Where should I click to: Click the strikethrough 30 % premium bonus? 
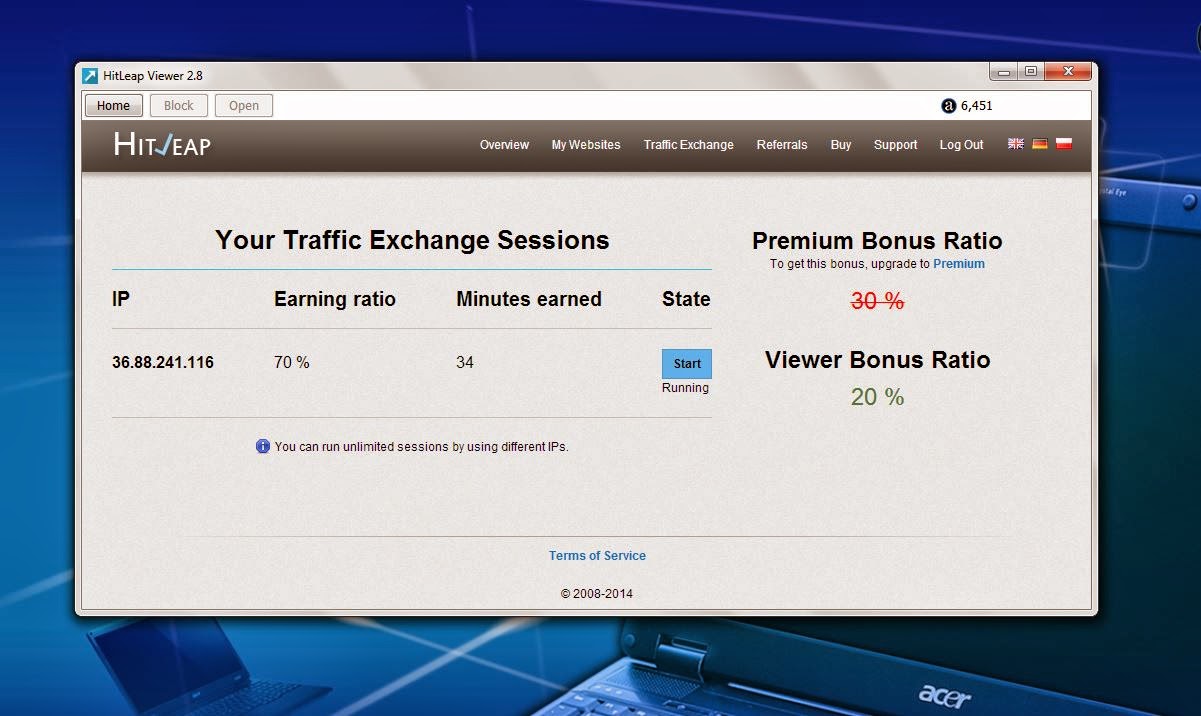coord(877,301)
